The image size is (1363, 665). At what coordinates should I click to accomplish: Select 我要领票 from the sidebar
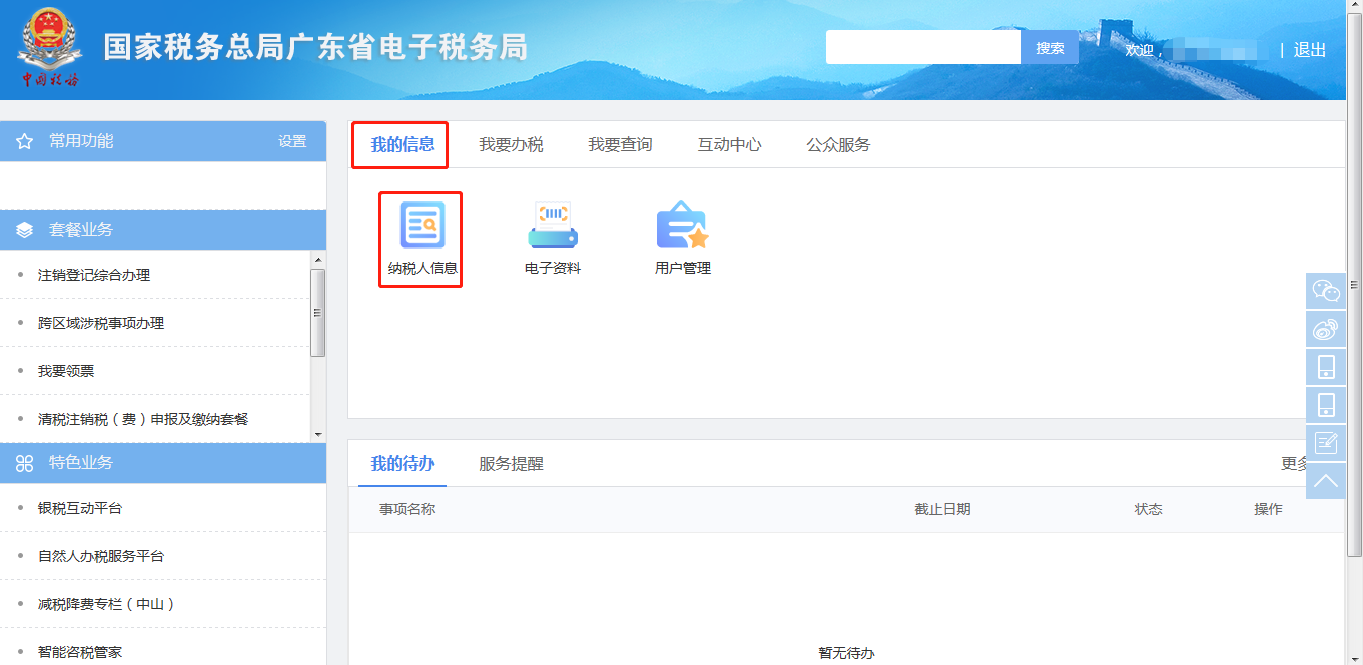[x=66, y=371]
